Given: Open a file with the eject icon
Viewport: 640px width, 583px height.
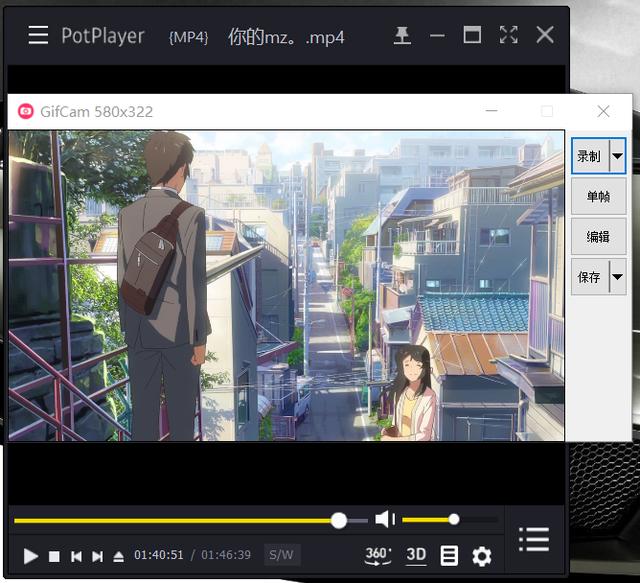Looking at the screenshot, I should coord(118,556).
